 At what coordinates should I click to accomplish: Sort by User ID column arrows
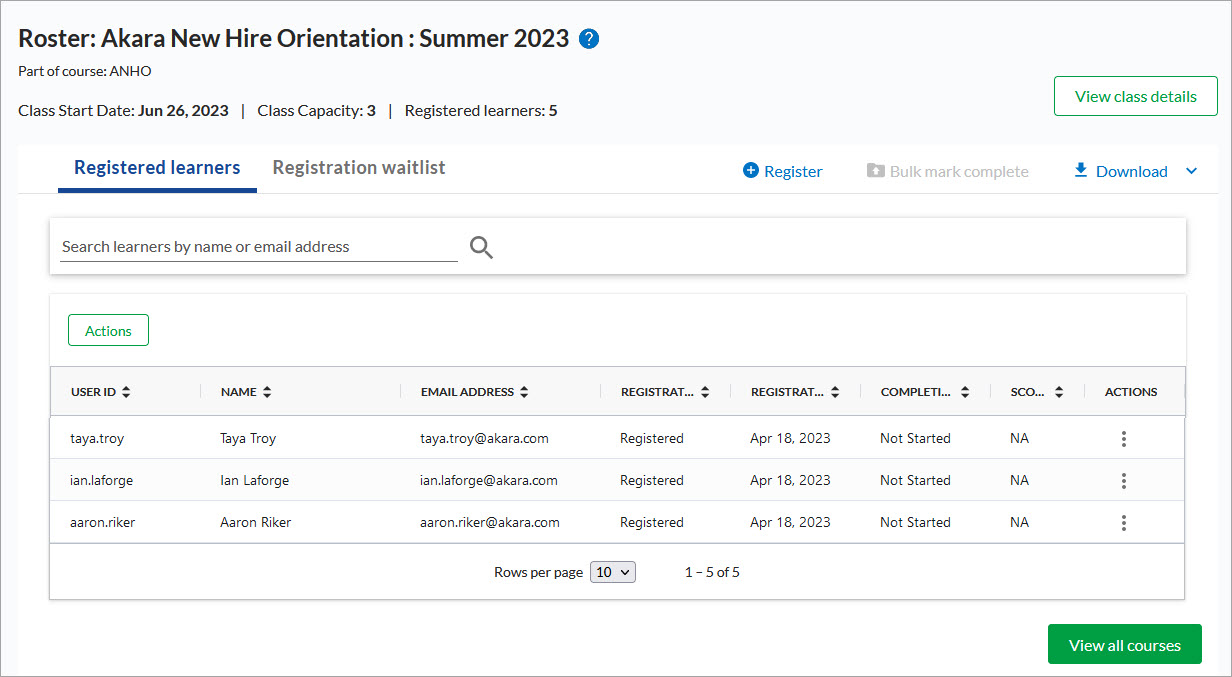click(x=127, y=393)
